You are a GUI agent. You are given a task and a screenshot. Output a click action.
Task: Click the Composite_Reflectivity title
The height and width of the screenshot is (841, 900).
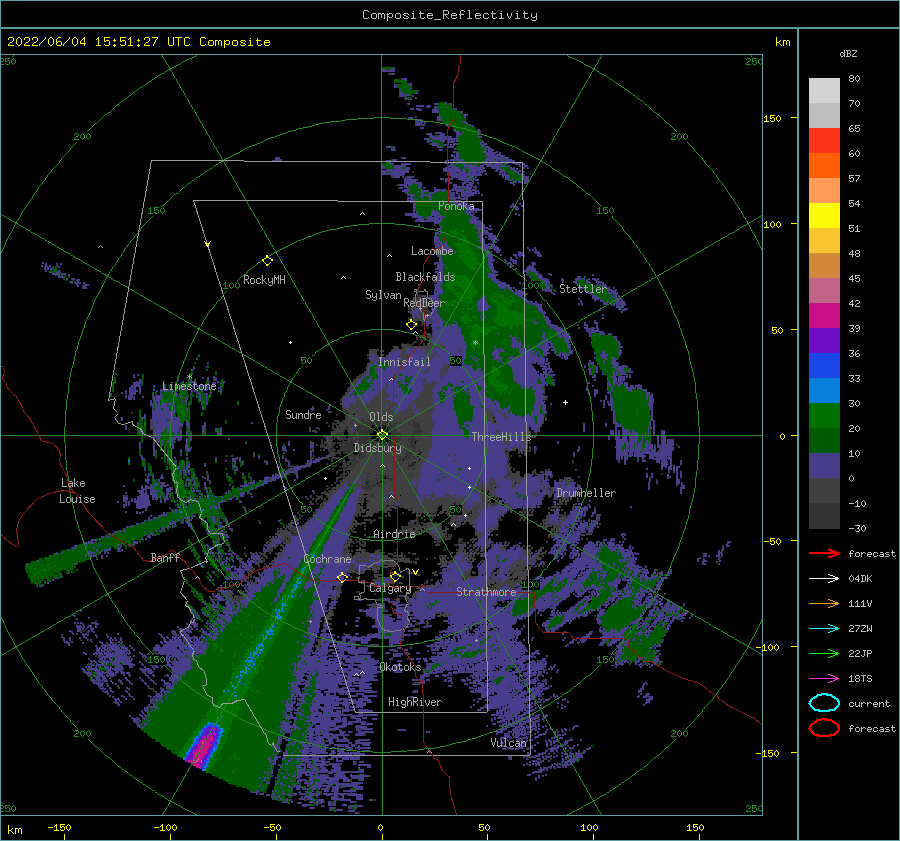(x=450, y=15)
